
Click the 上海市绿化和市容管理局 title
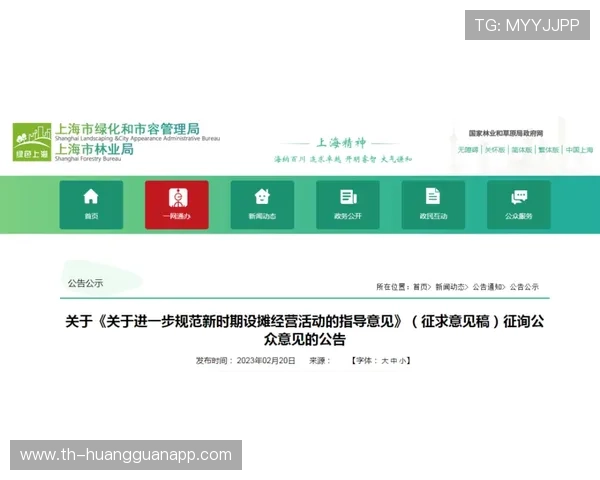click(127, 129)
